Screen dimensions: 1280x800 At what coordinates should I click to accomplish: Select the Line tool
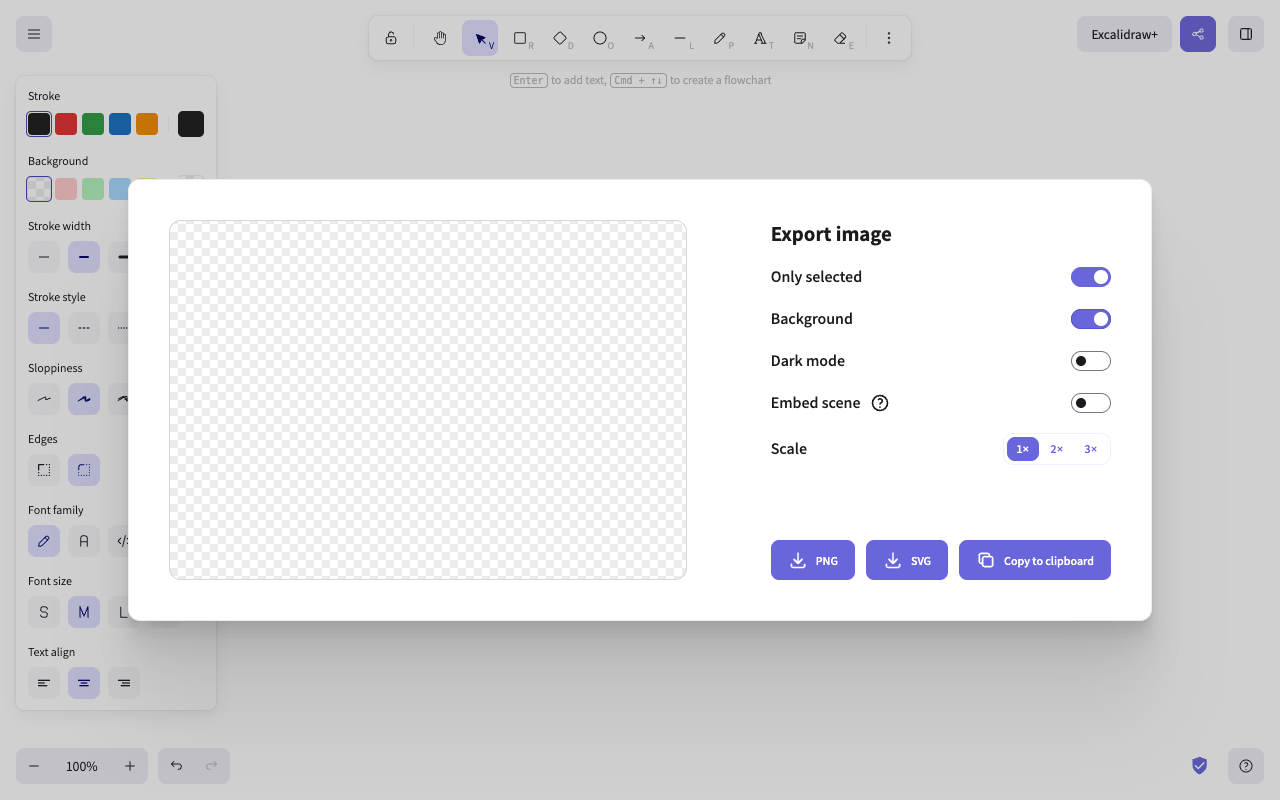680,38
